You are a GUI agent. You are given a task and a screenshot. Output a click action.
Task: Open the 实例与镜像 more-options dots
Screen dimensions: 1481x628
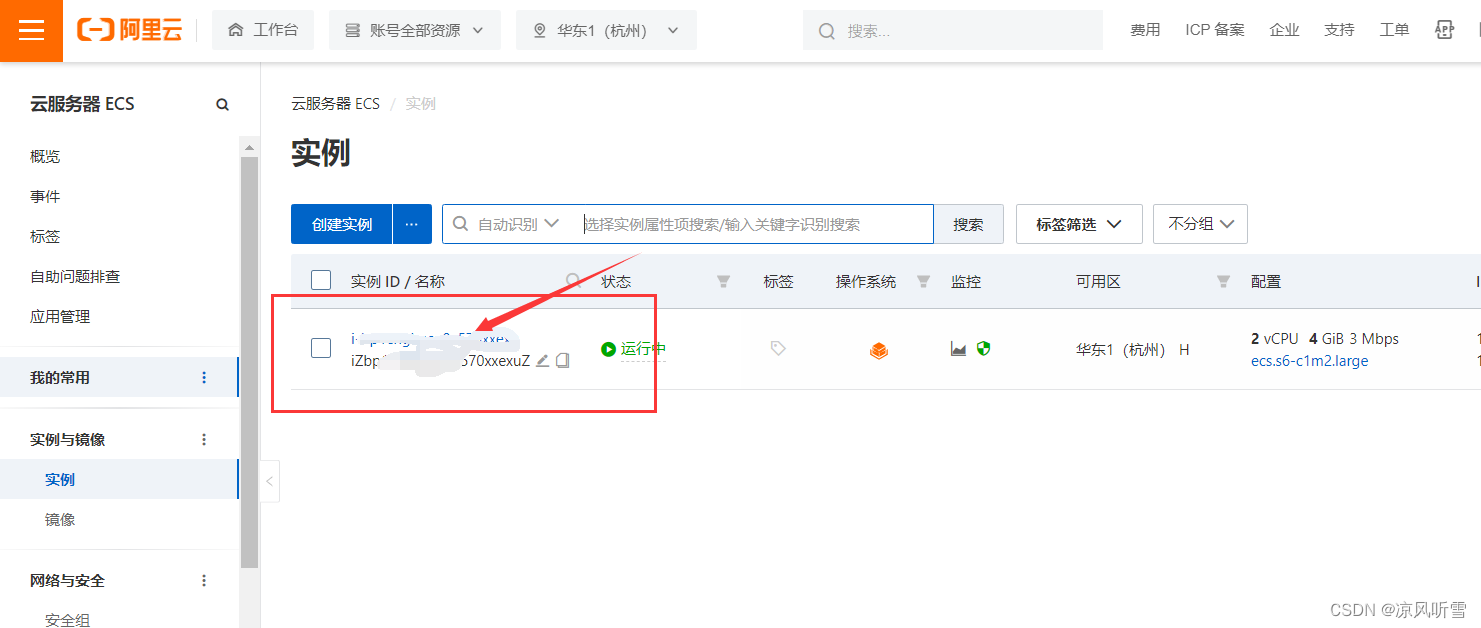[x=204, y=440]
